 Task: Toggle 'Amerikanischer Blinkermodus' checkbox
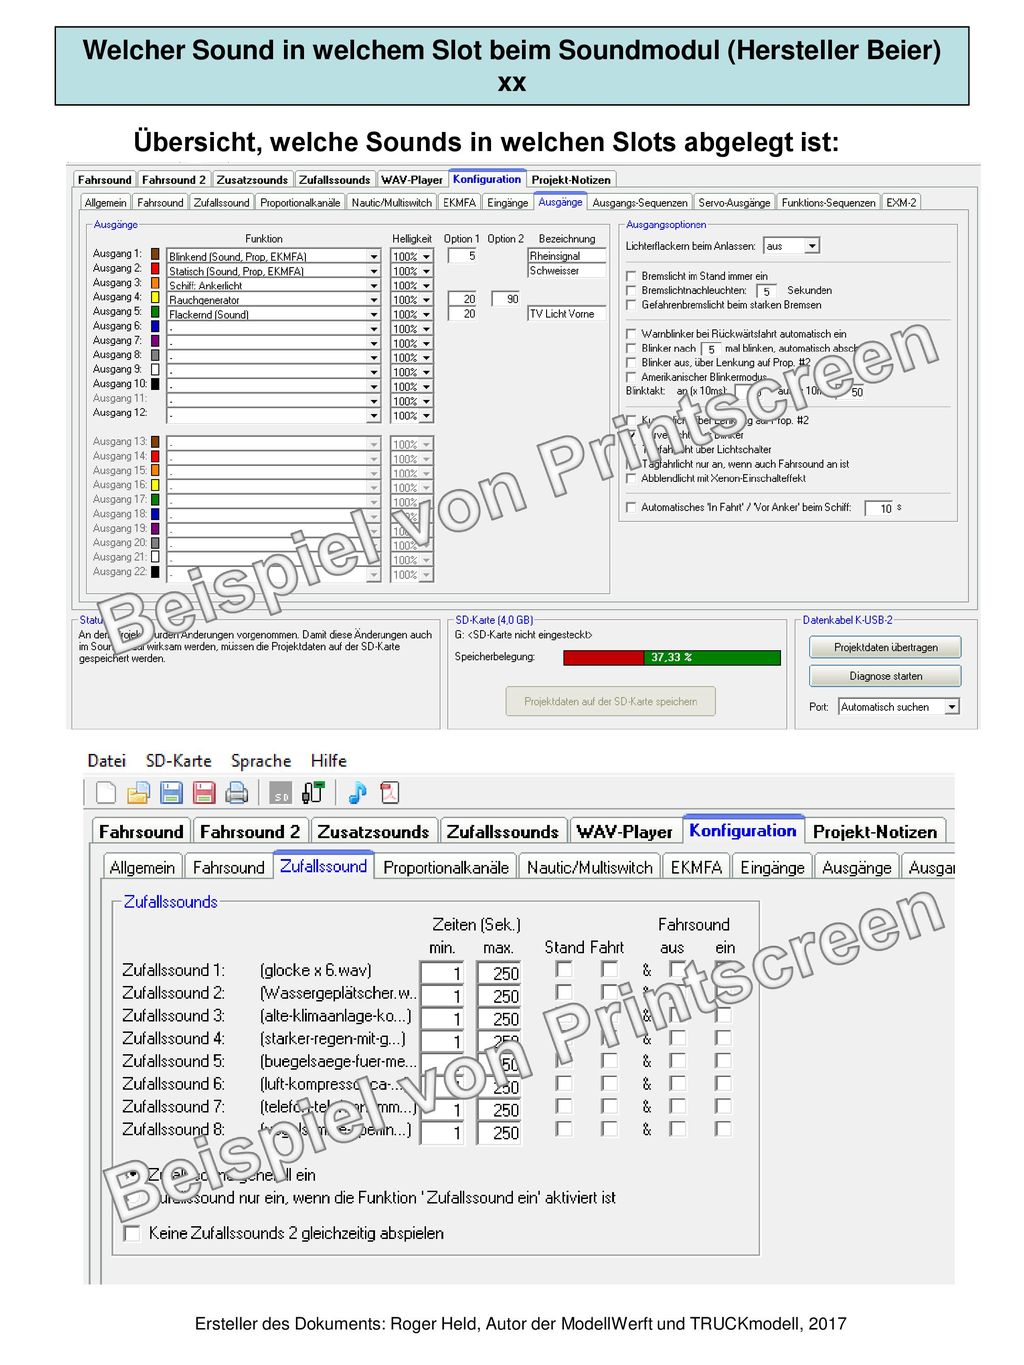[x=631, y=377]
